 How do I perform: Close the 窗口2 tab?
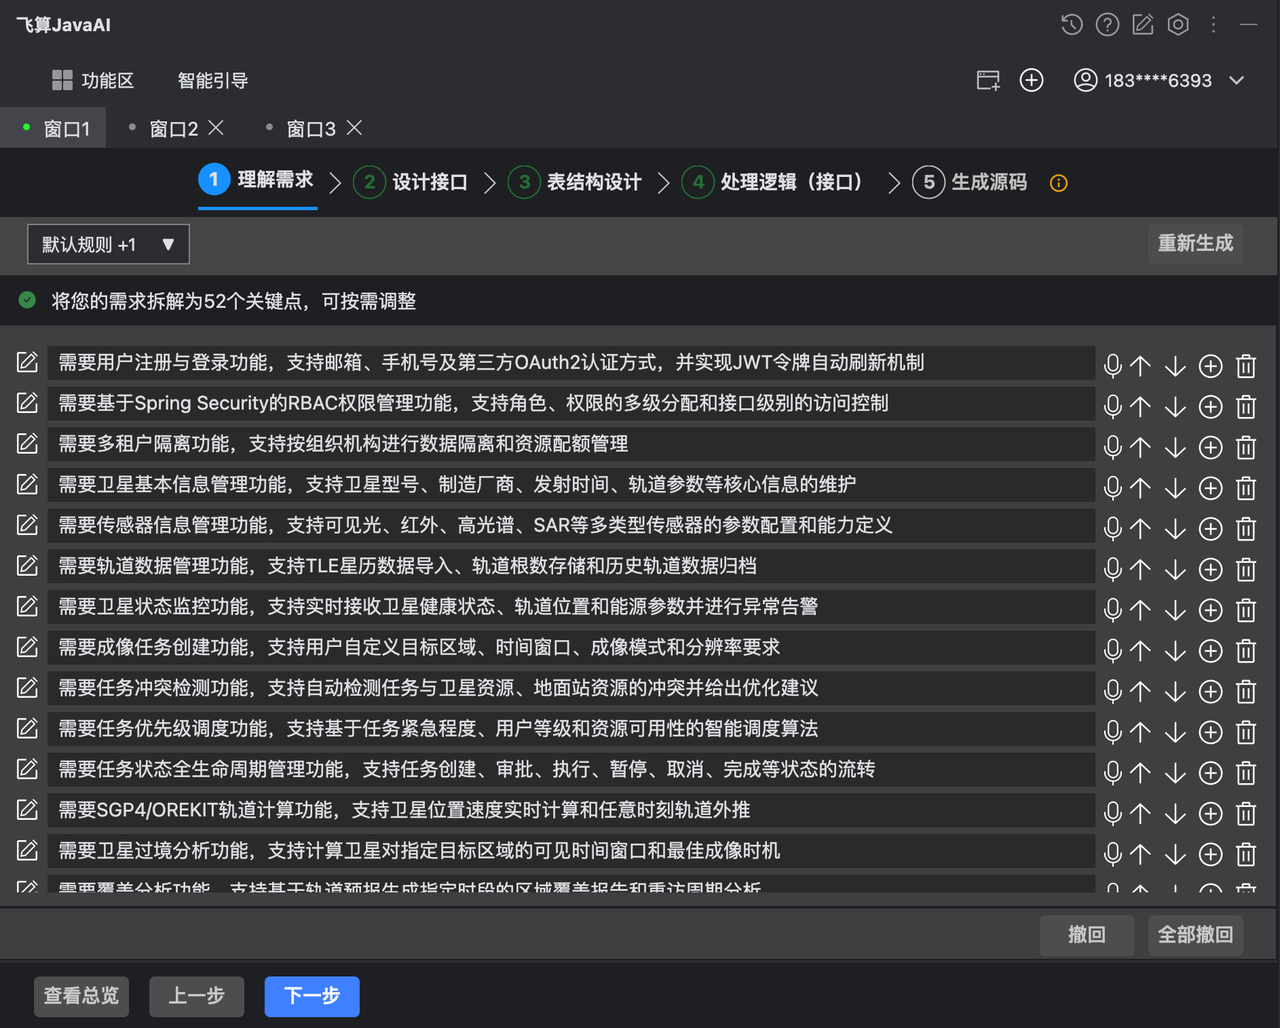coord(216,128)
